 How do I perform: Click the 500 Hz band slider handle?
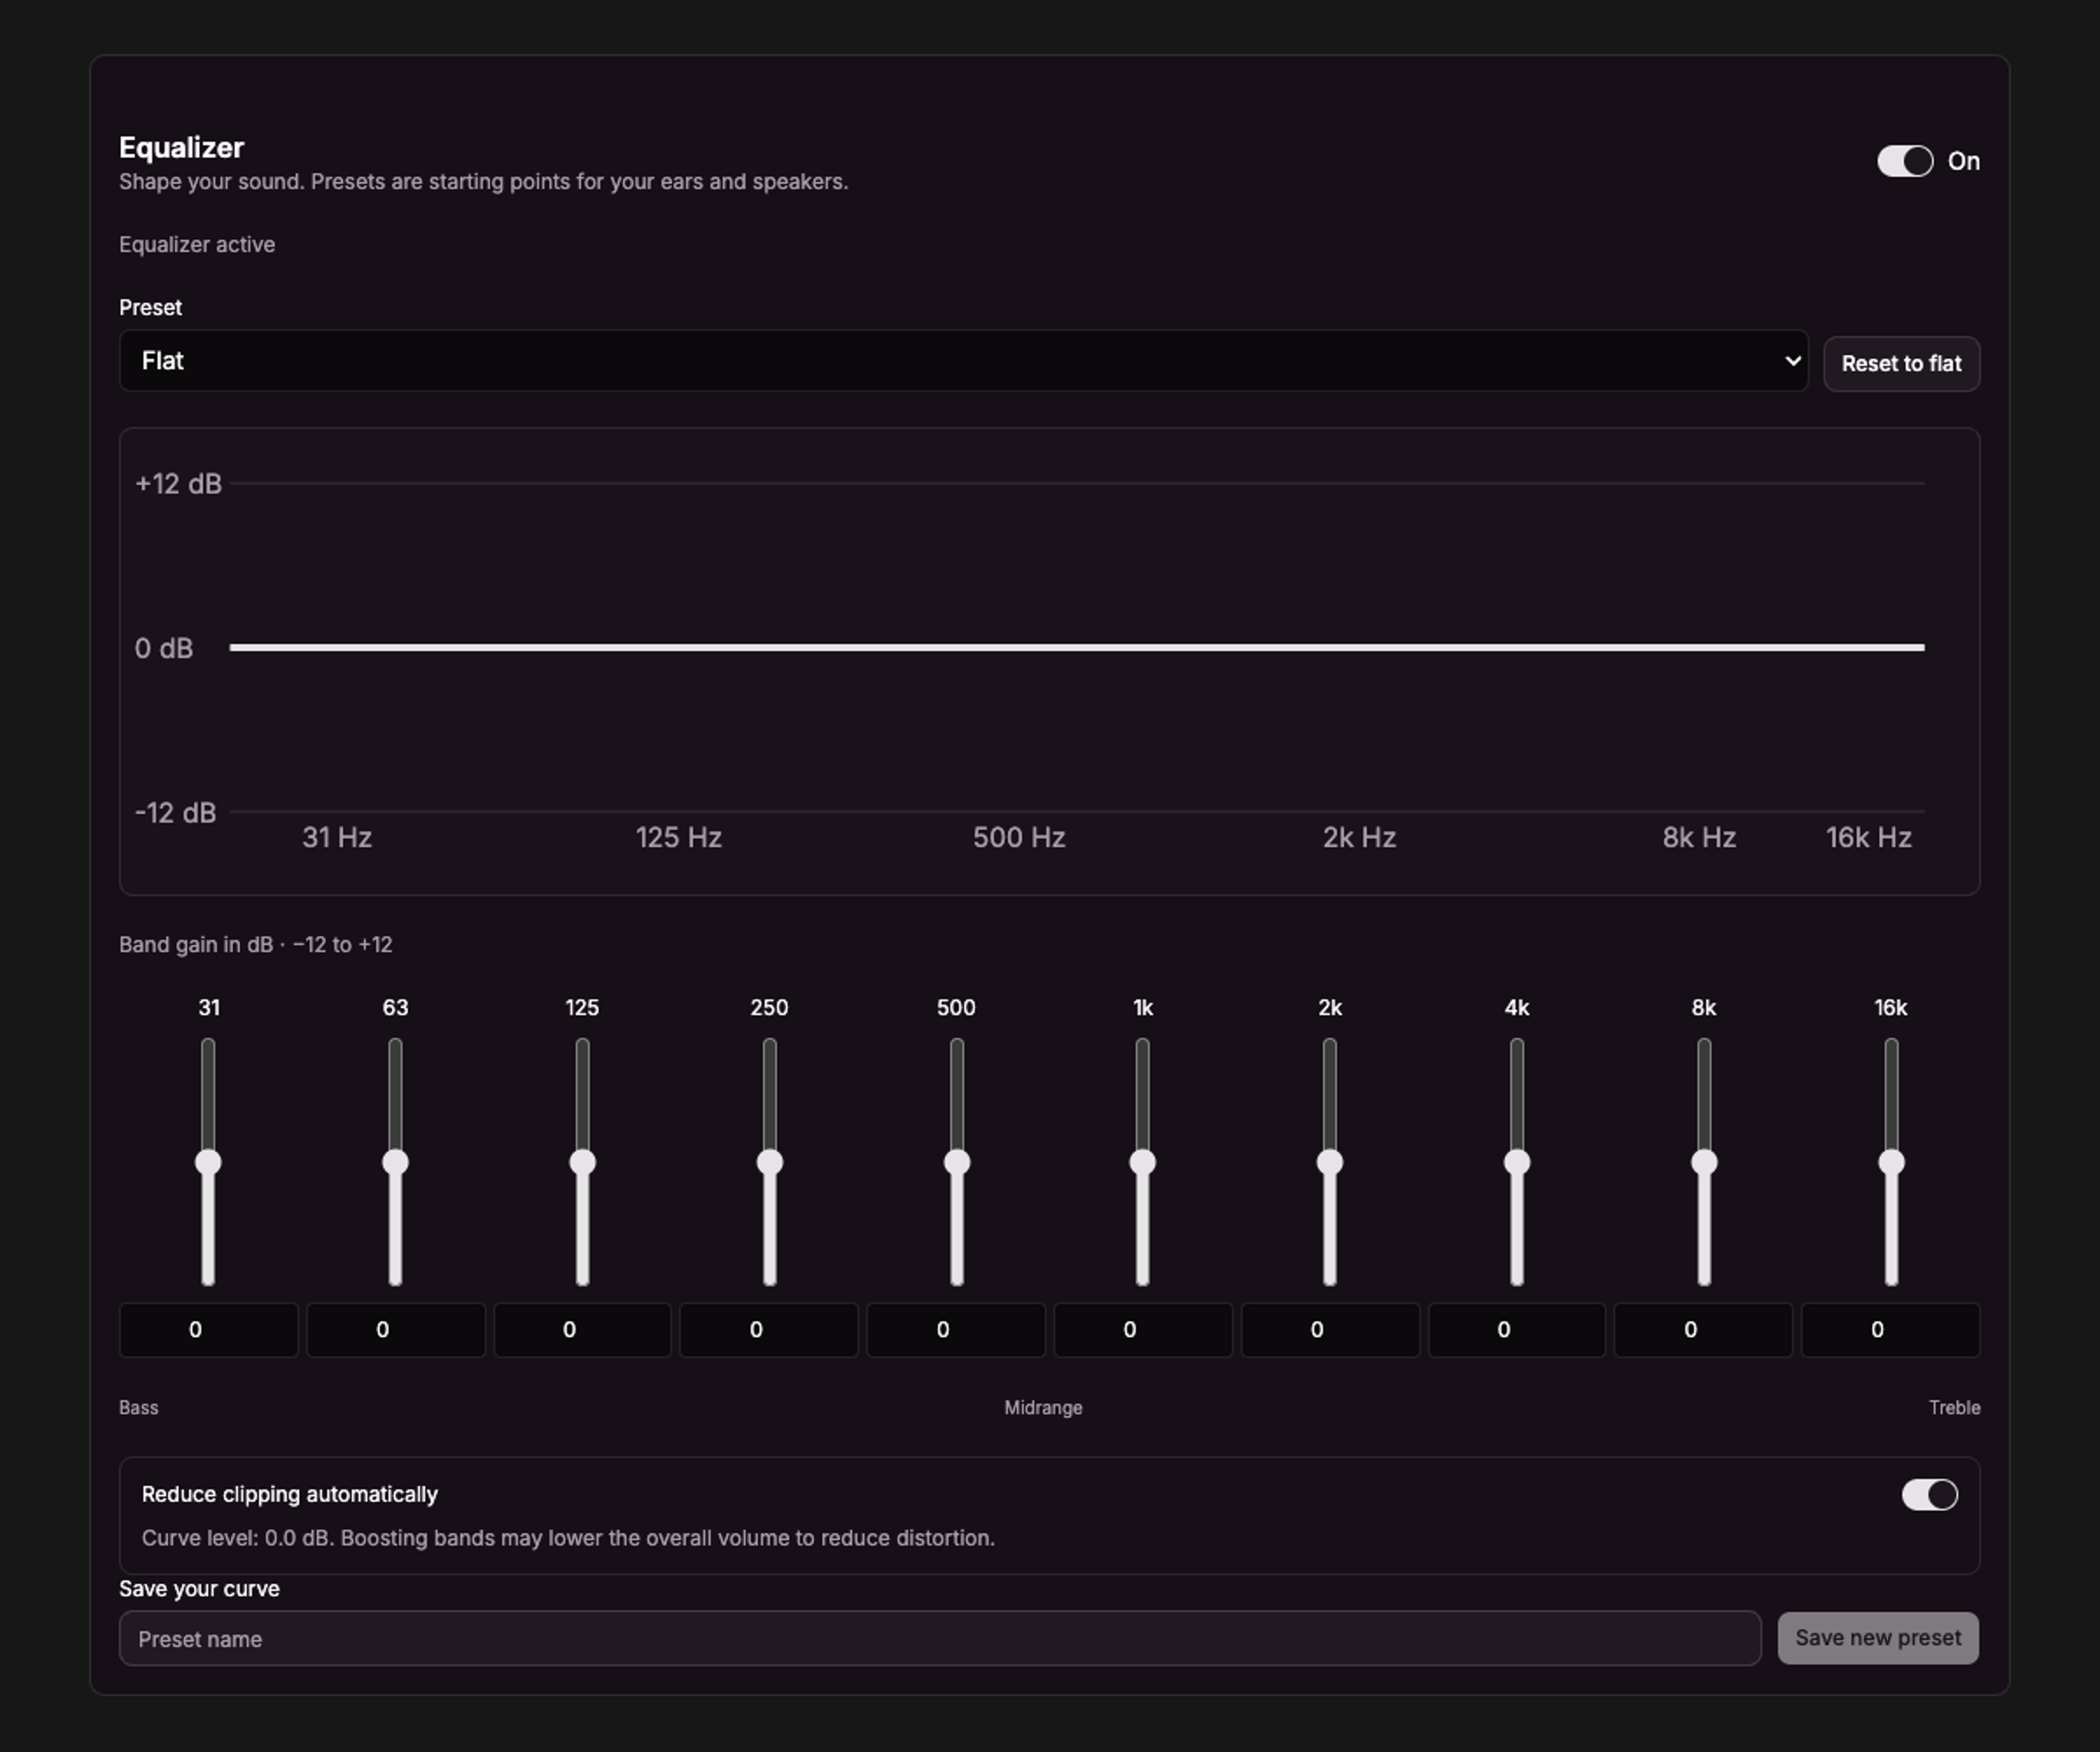coord(956,1162)
